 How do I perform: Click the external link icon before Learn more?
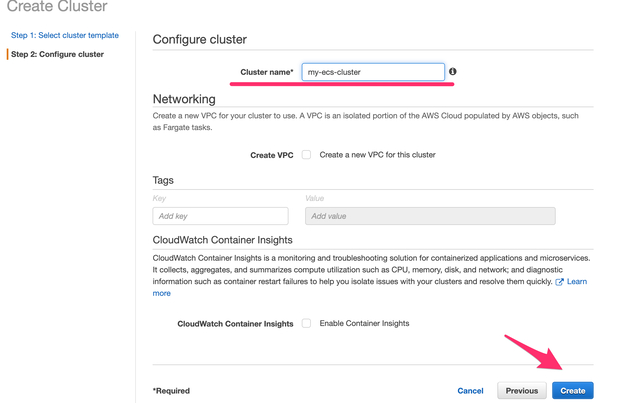pyautogui.click(x=560, y=282)
